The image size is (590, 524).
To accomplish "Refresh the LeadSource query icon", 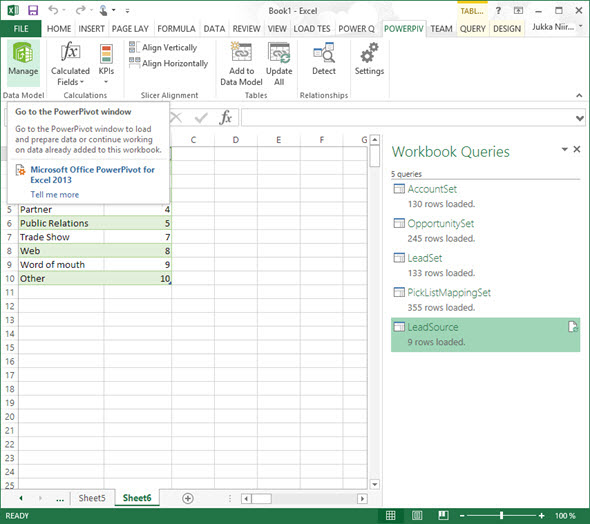I will [572, 327].
